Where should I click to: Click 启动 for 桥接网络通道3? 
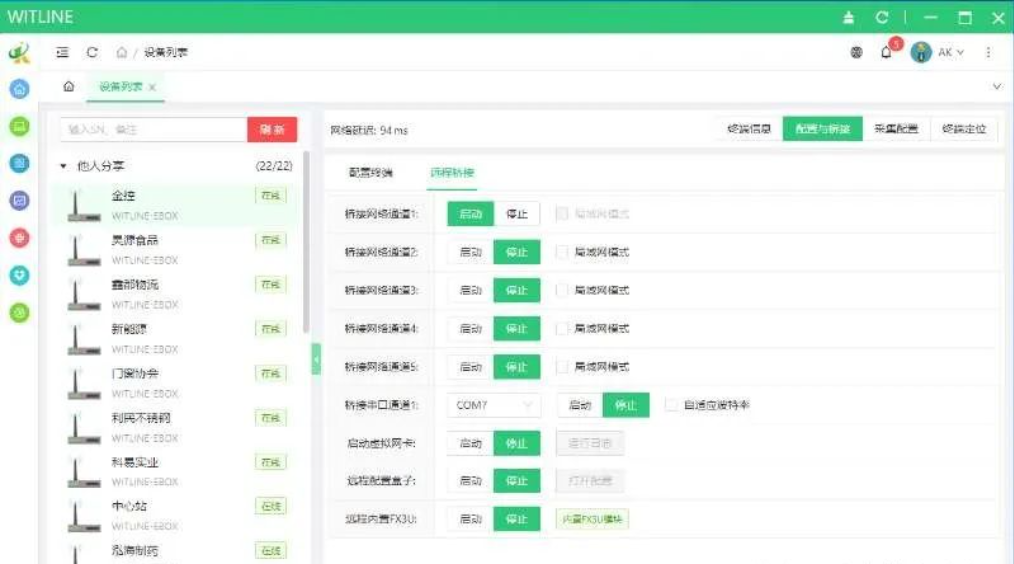click(x=470, y=290)
